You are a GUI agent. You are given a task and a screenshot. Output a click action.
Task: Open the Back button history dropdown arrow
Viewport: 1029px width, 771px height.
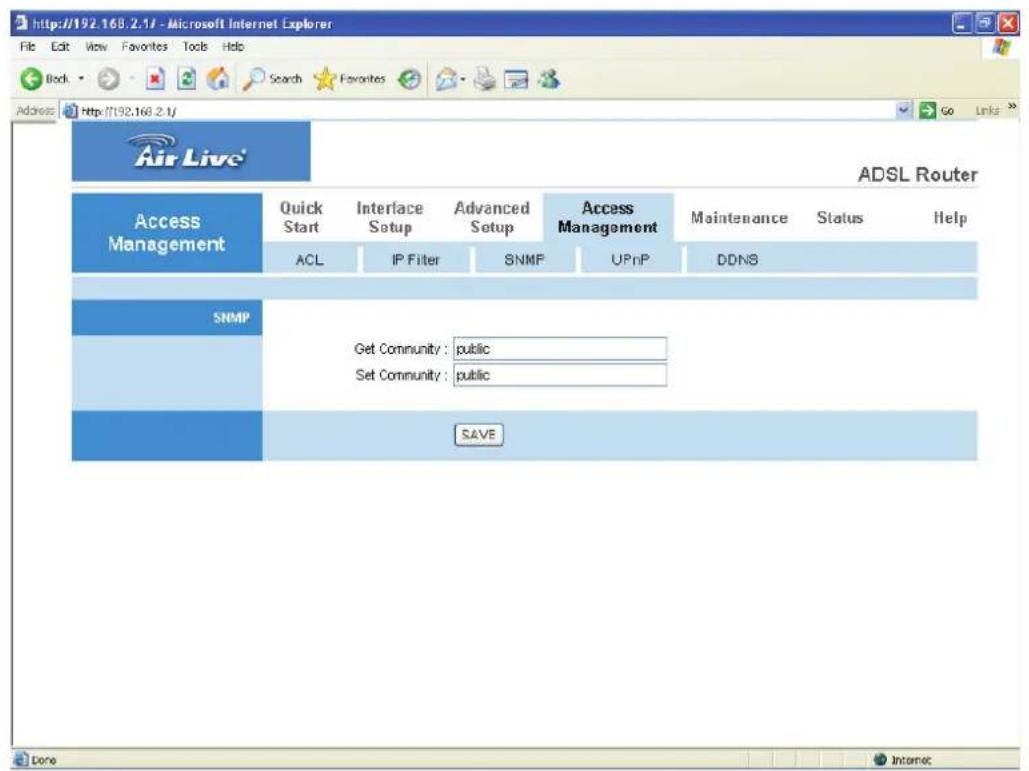click(x=81, y=79)
